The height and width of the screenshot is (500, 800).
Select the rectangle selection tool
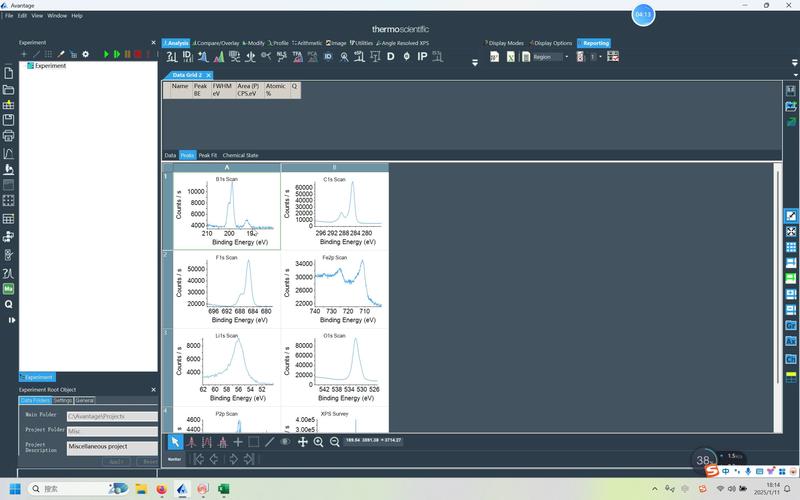[254, 442]
